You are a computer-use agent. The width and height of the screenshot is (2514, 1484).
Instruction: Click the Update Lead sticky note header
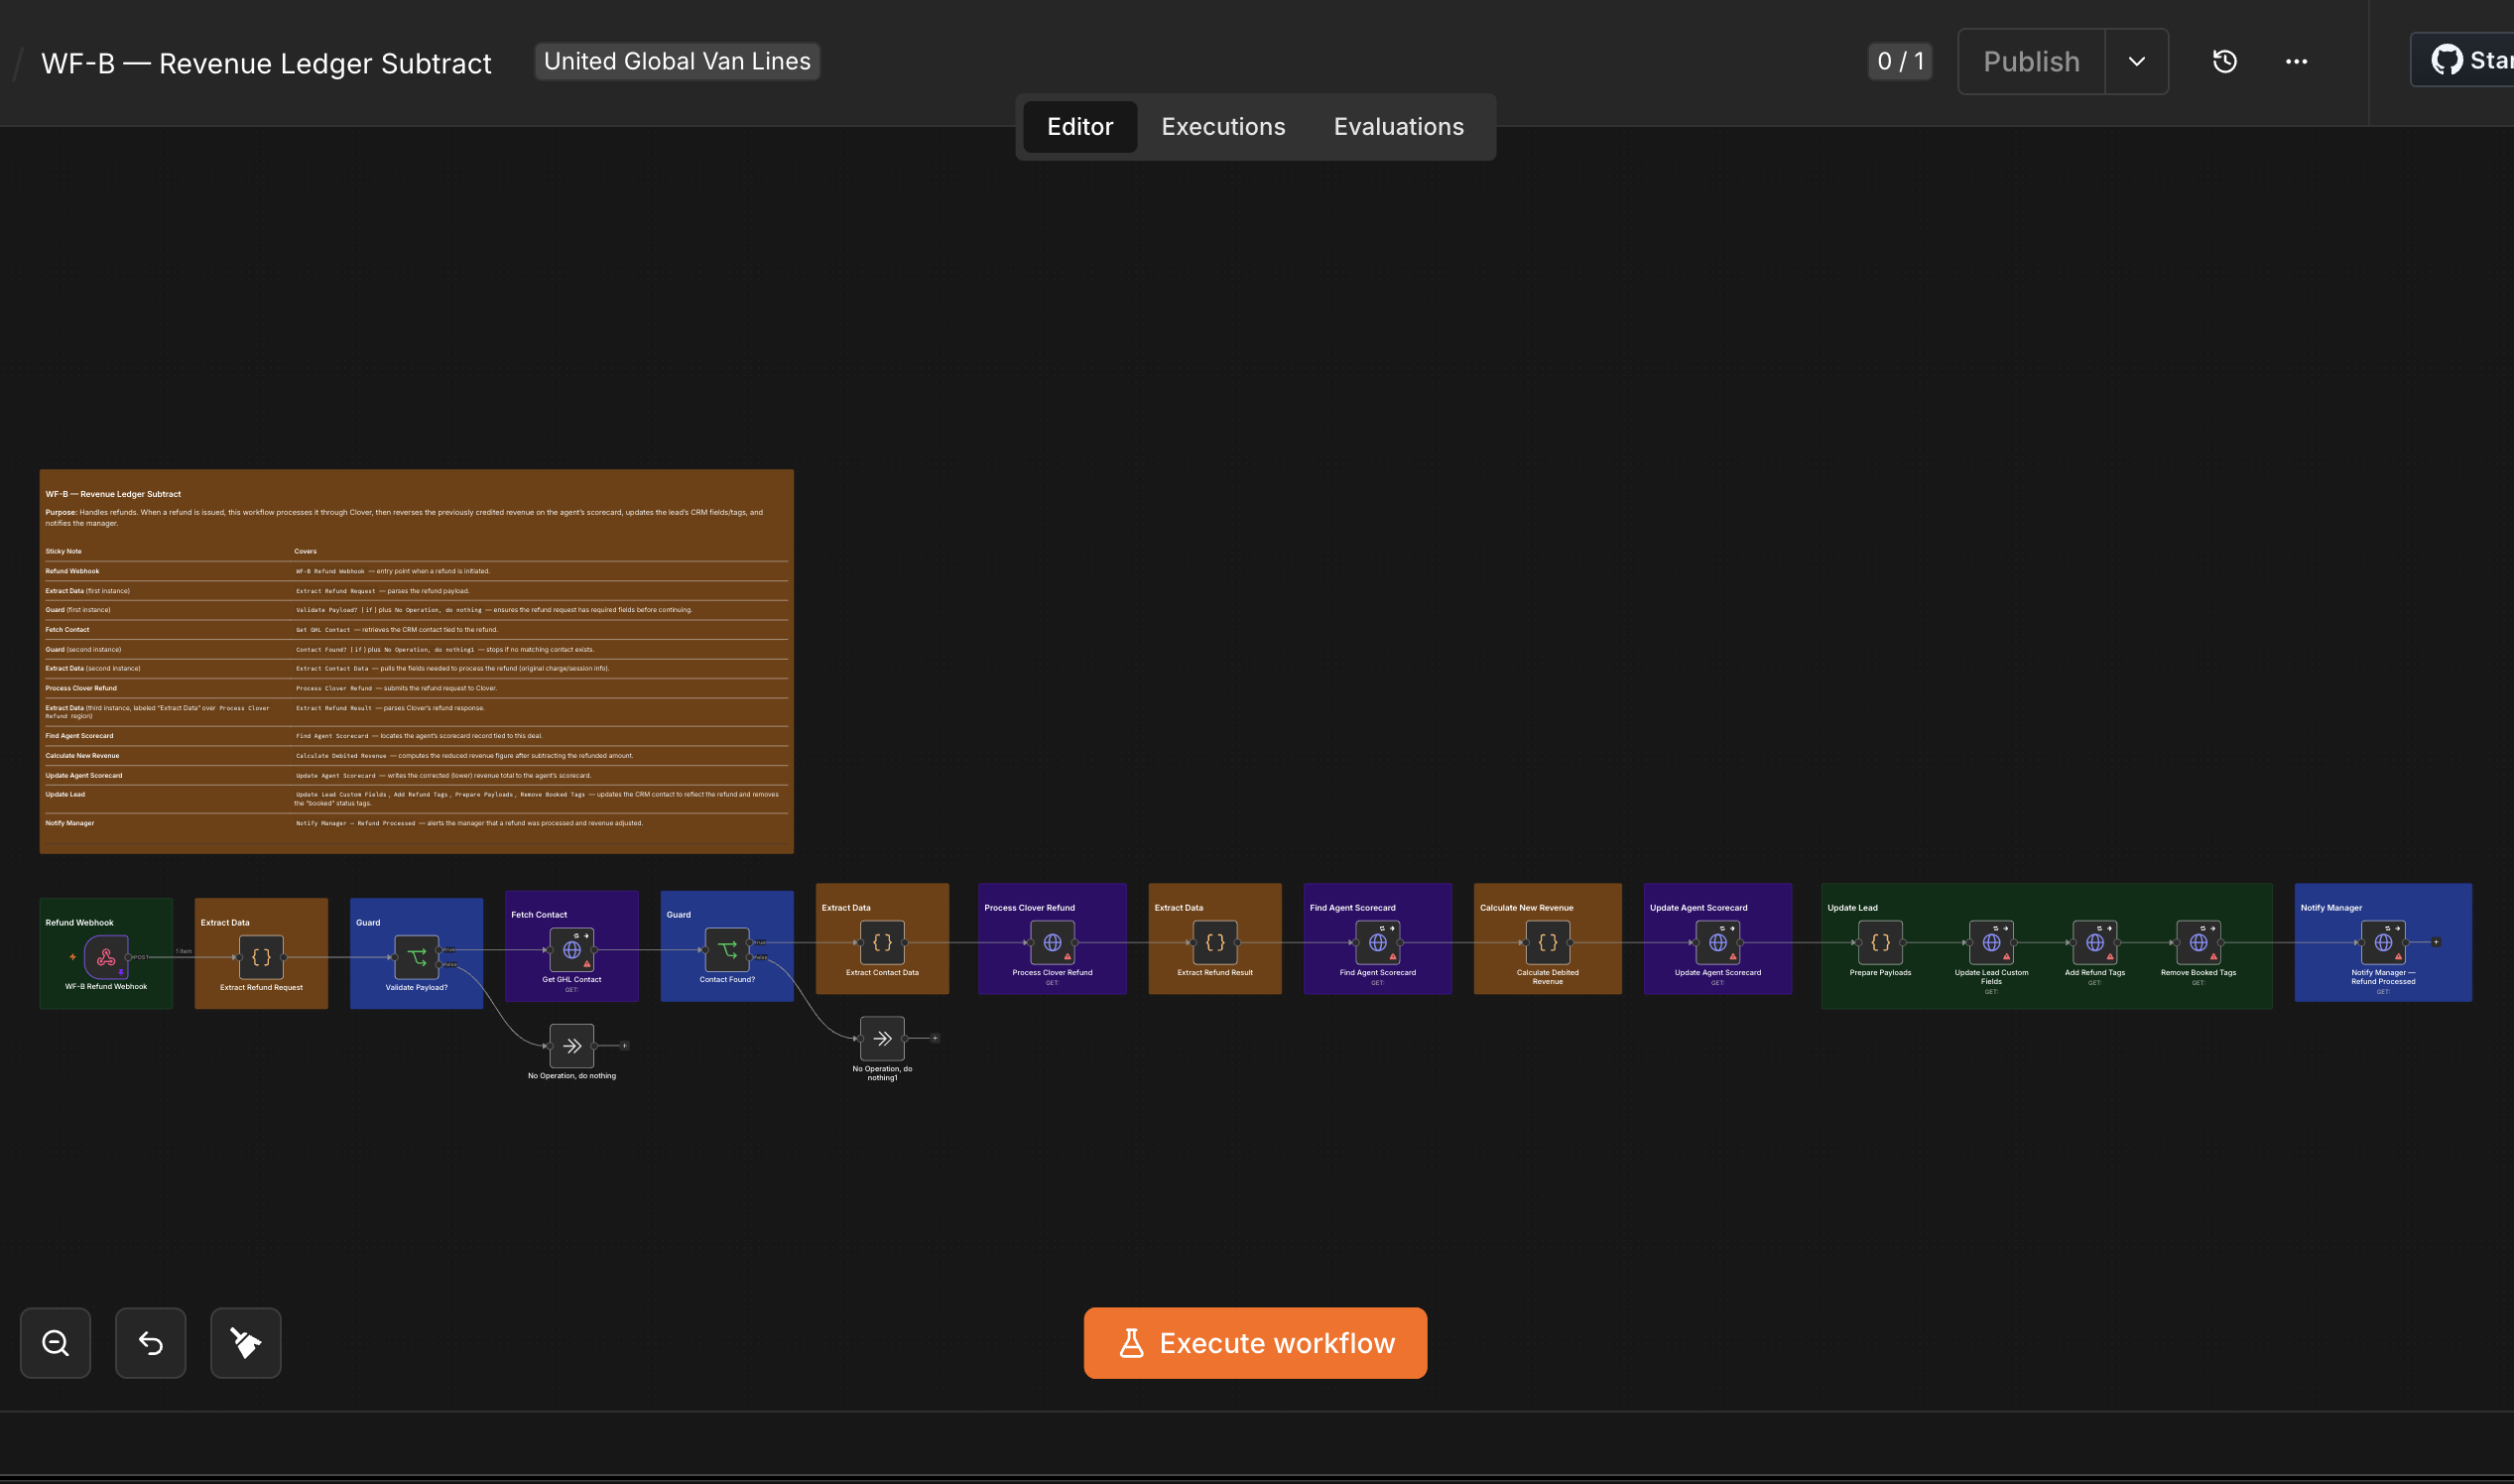tap(1852, 908)
